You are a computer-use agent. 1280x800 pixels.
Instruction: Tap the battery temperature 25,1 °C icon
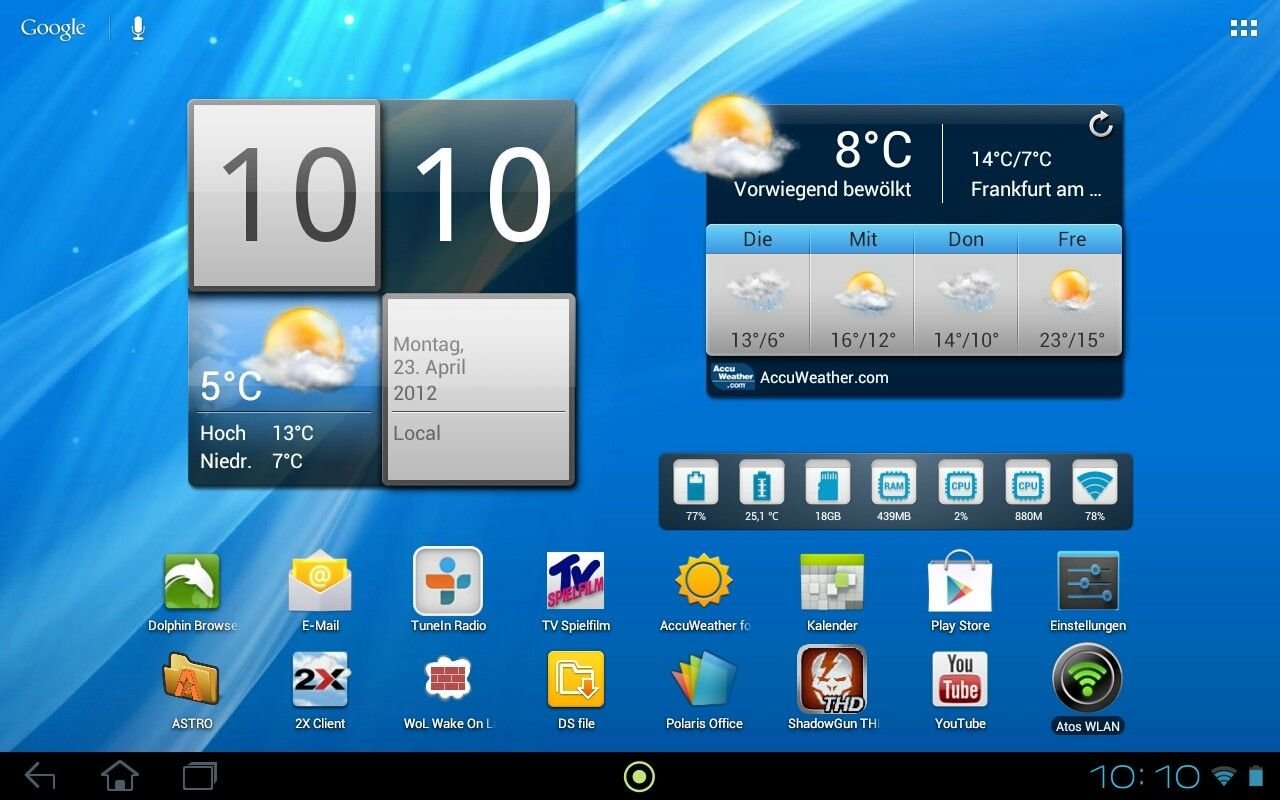(x=762, y=483)
